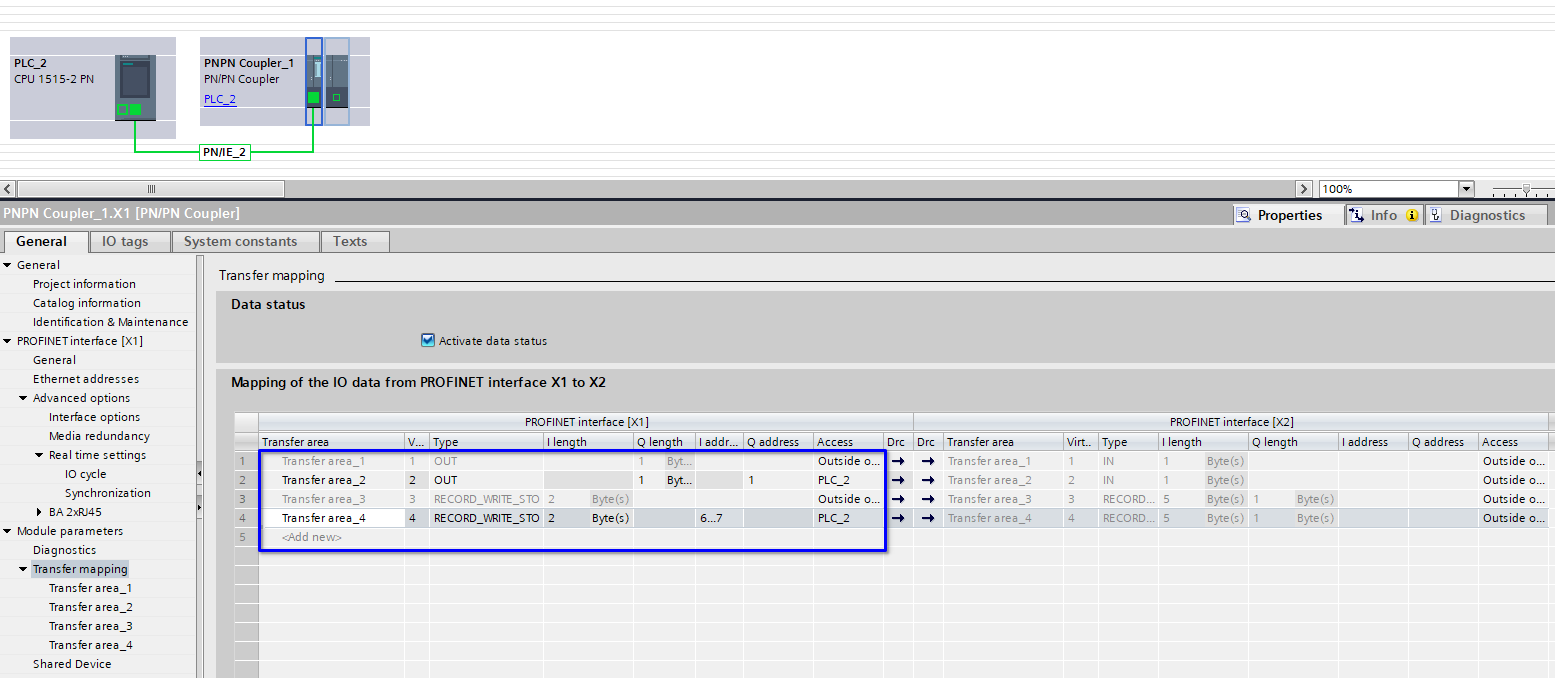Image resolution: width=1555 pixels, height=678 pixels.
Task: Click the zoom slider handle
Action: (1525, 189)
